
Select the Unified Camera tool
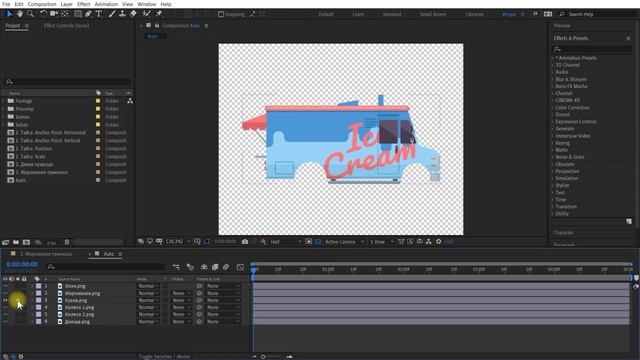coord(54,14)
